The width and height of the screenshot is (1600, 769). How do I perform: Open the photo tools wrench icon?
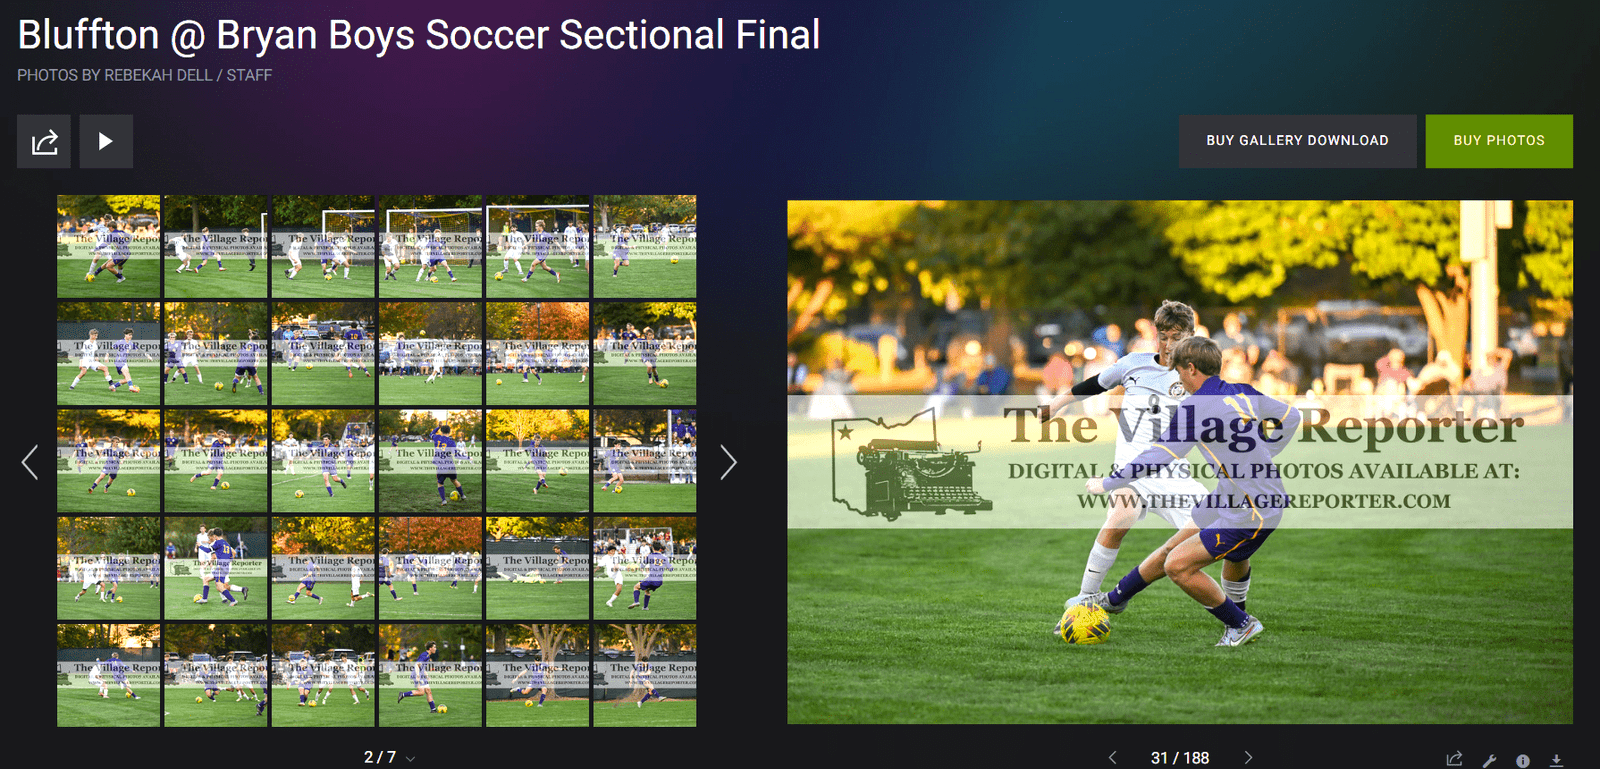pos(1489,760)
